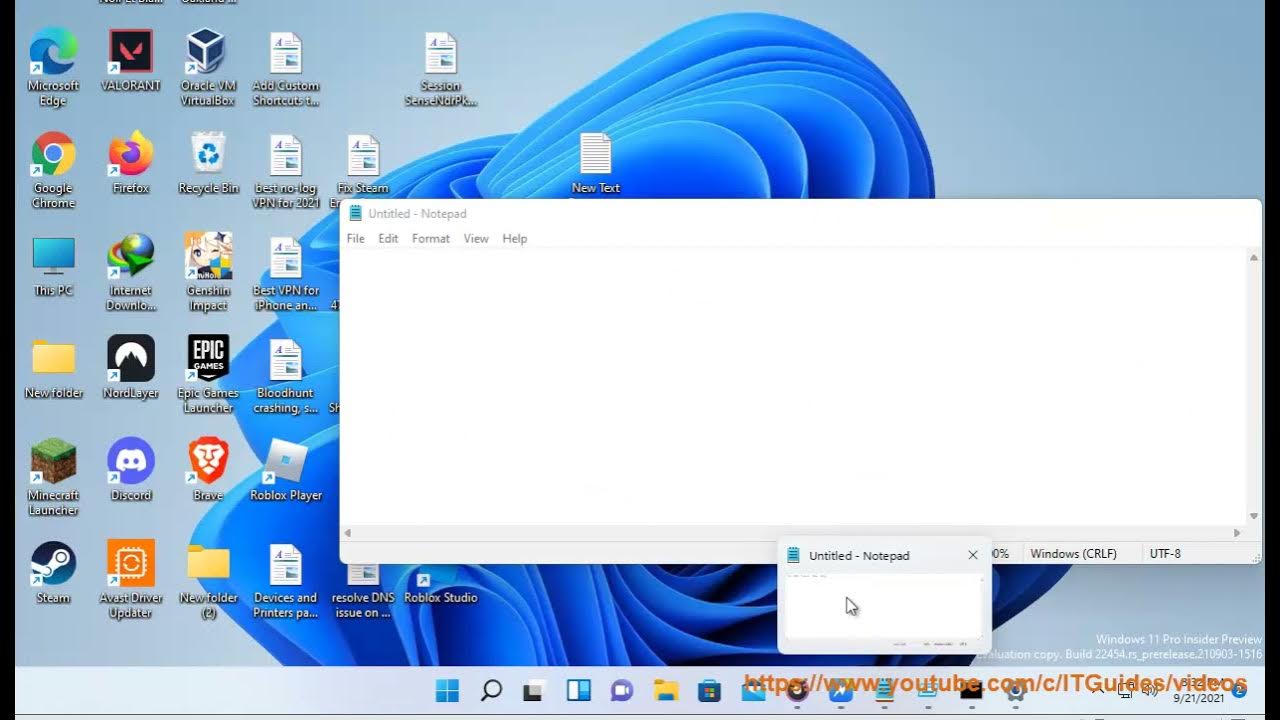
Task: Click the Roblox Studio shortcut label
Action: click(441, 598)
